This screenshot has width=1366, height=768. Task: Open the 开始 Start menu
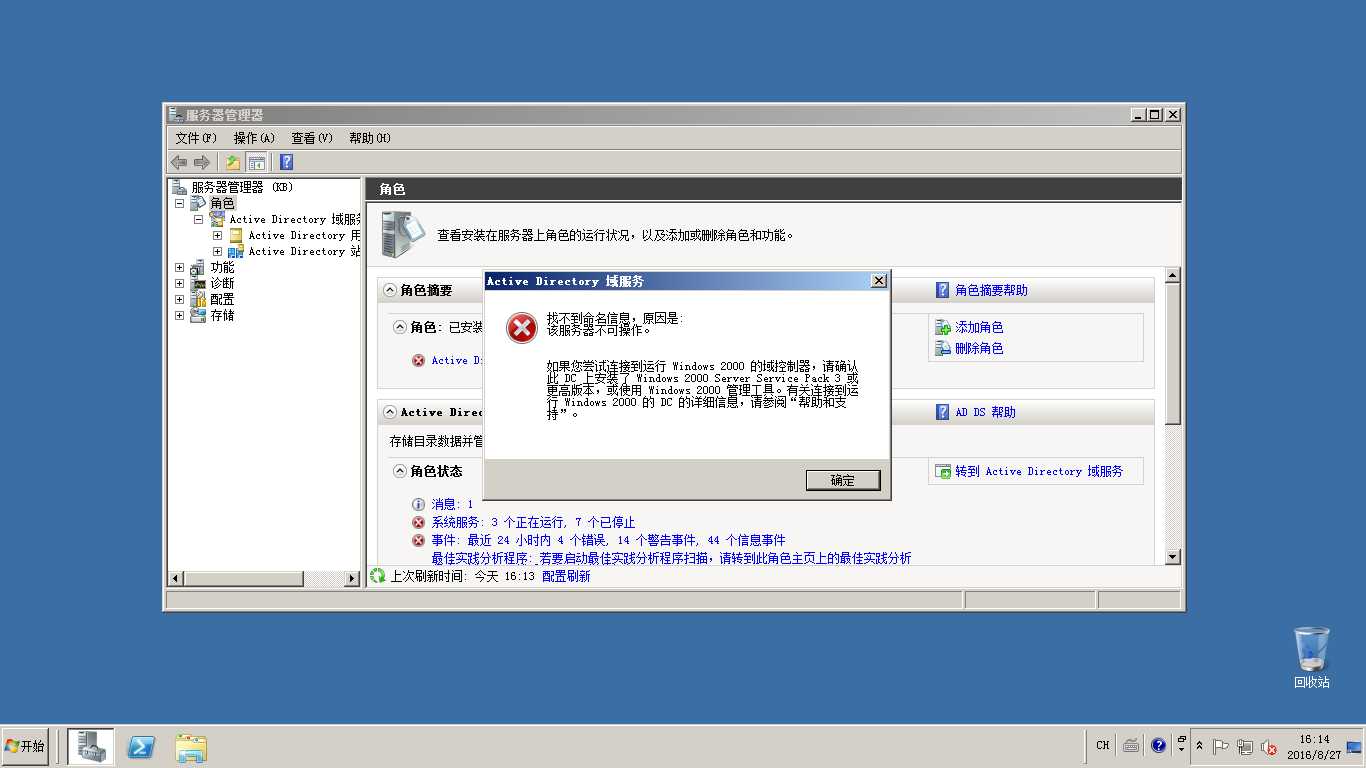(x=25, y=746)
